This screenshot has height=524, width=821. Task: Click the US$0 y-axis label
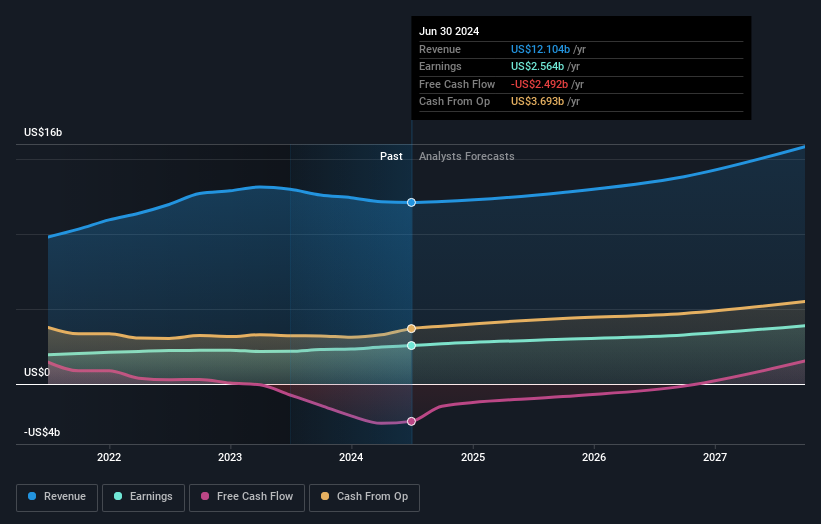coord(37,372)
